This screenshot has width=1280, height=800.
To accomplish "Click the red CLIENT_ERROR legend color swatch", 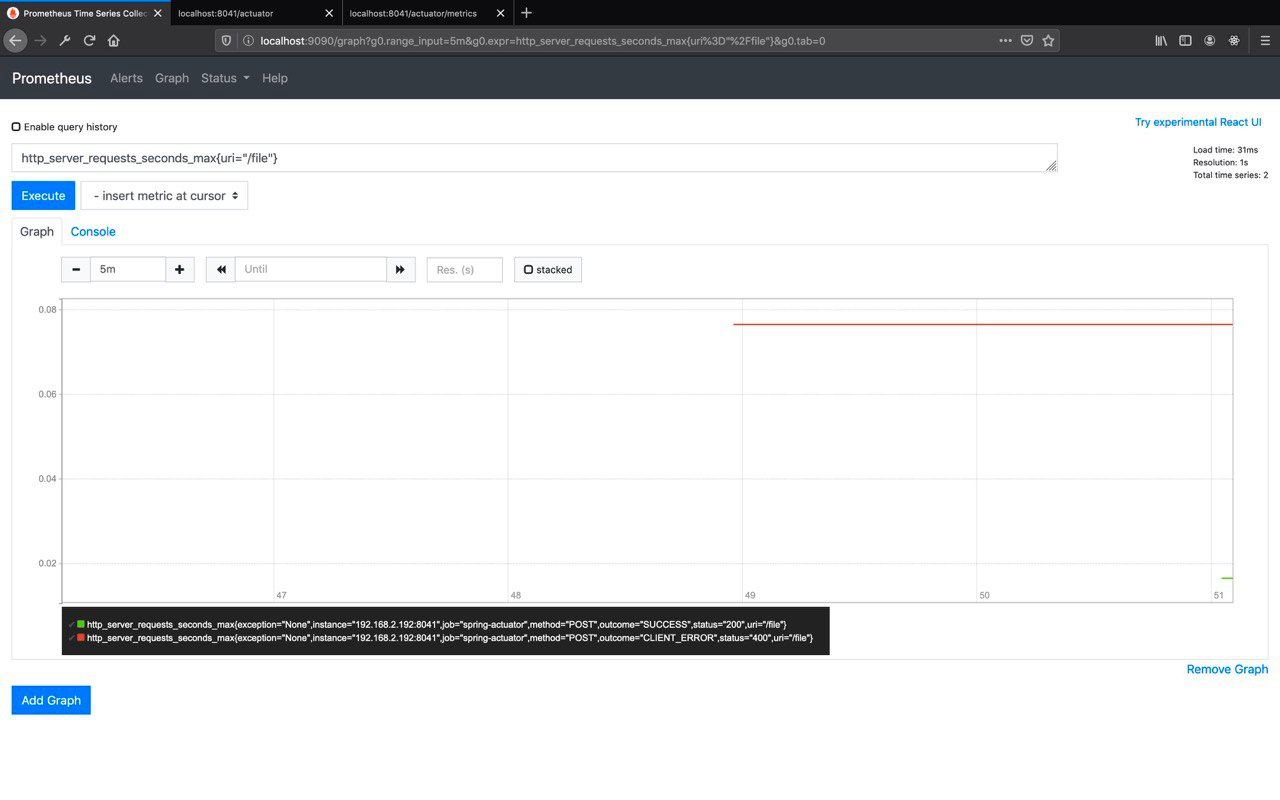I will click(81, 637).
